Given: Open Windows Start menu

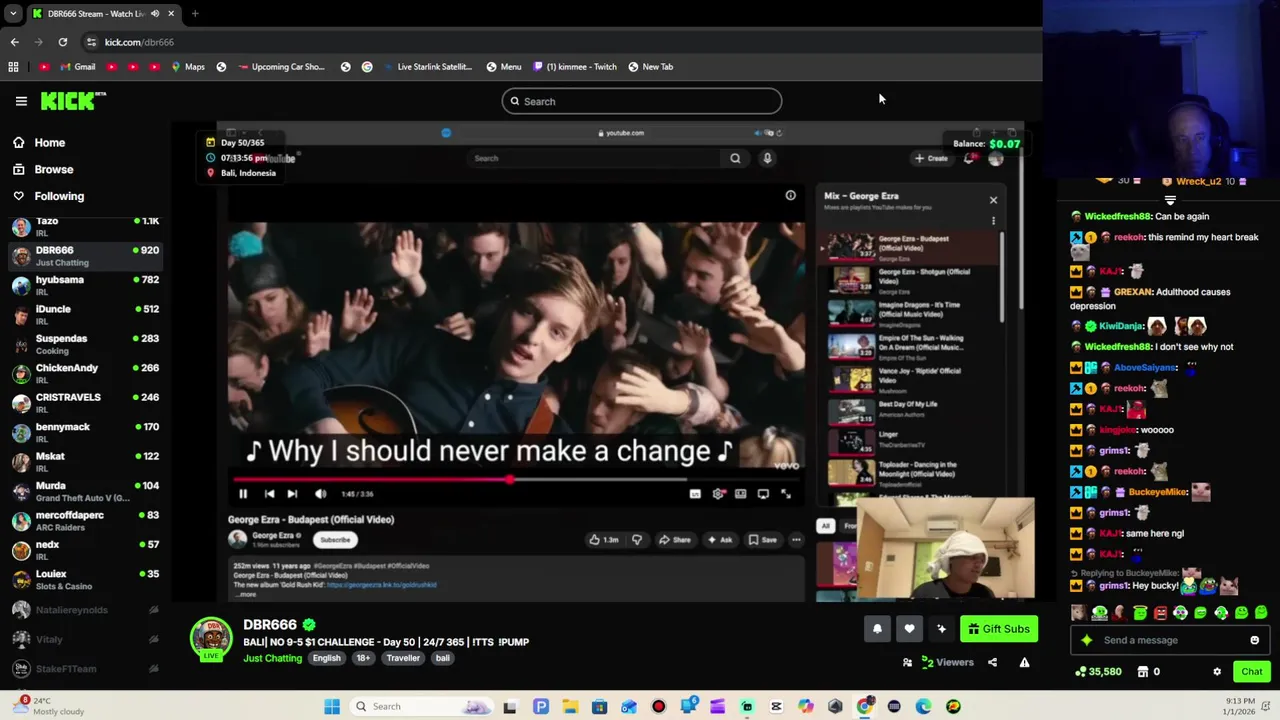Looking at the screenshot, I should (x=332, y=707).
